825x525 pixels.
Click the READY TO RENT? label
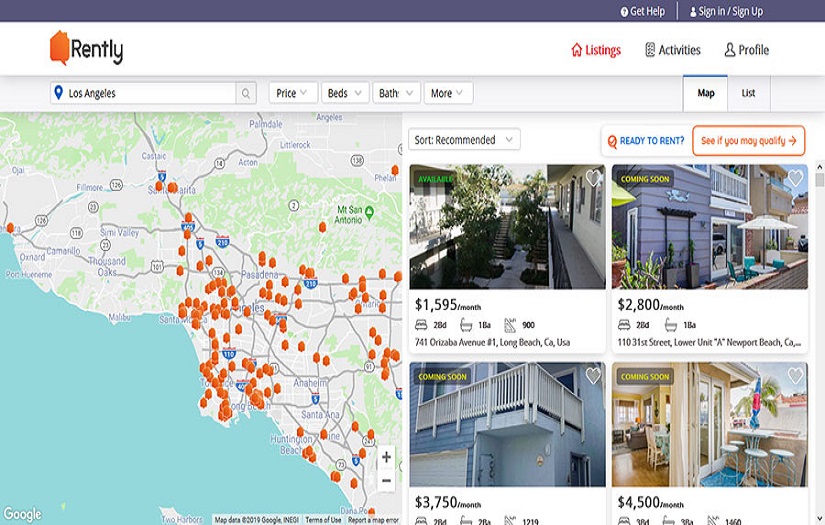[x=652, y=140]
